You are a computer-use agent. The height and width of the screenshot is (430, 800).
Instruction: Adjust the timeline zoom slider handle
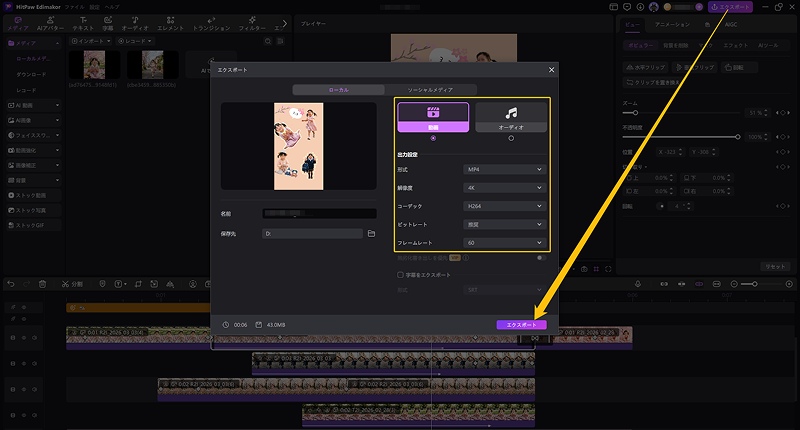click(x=755, y=284)
